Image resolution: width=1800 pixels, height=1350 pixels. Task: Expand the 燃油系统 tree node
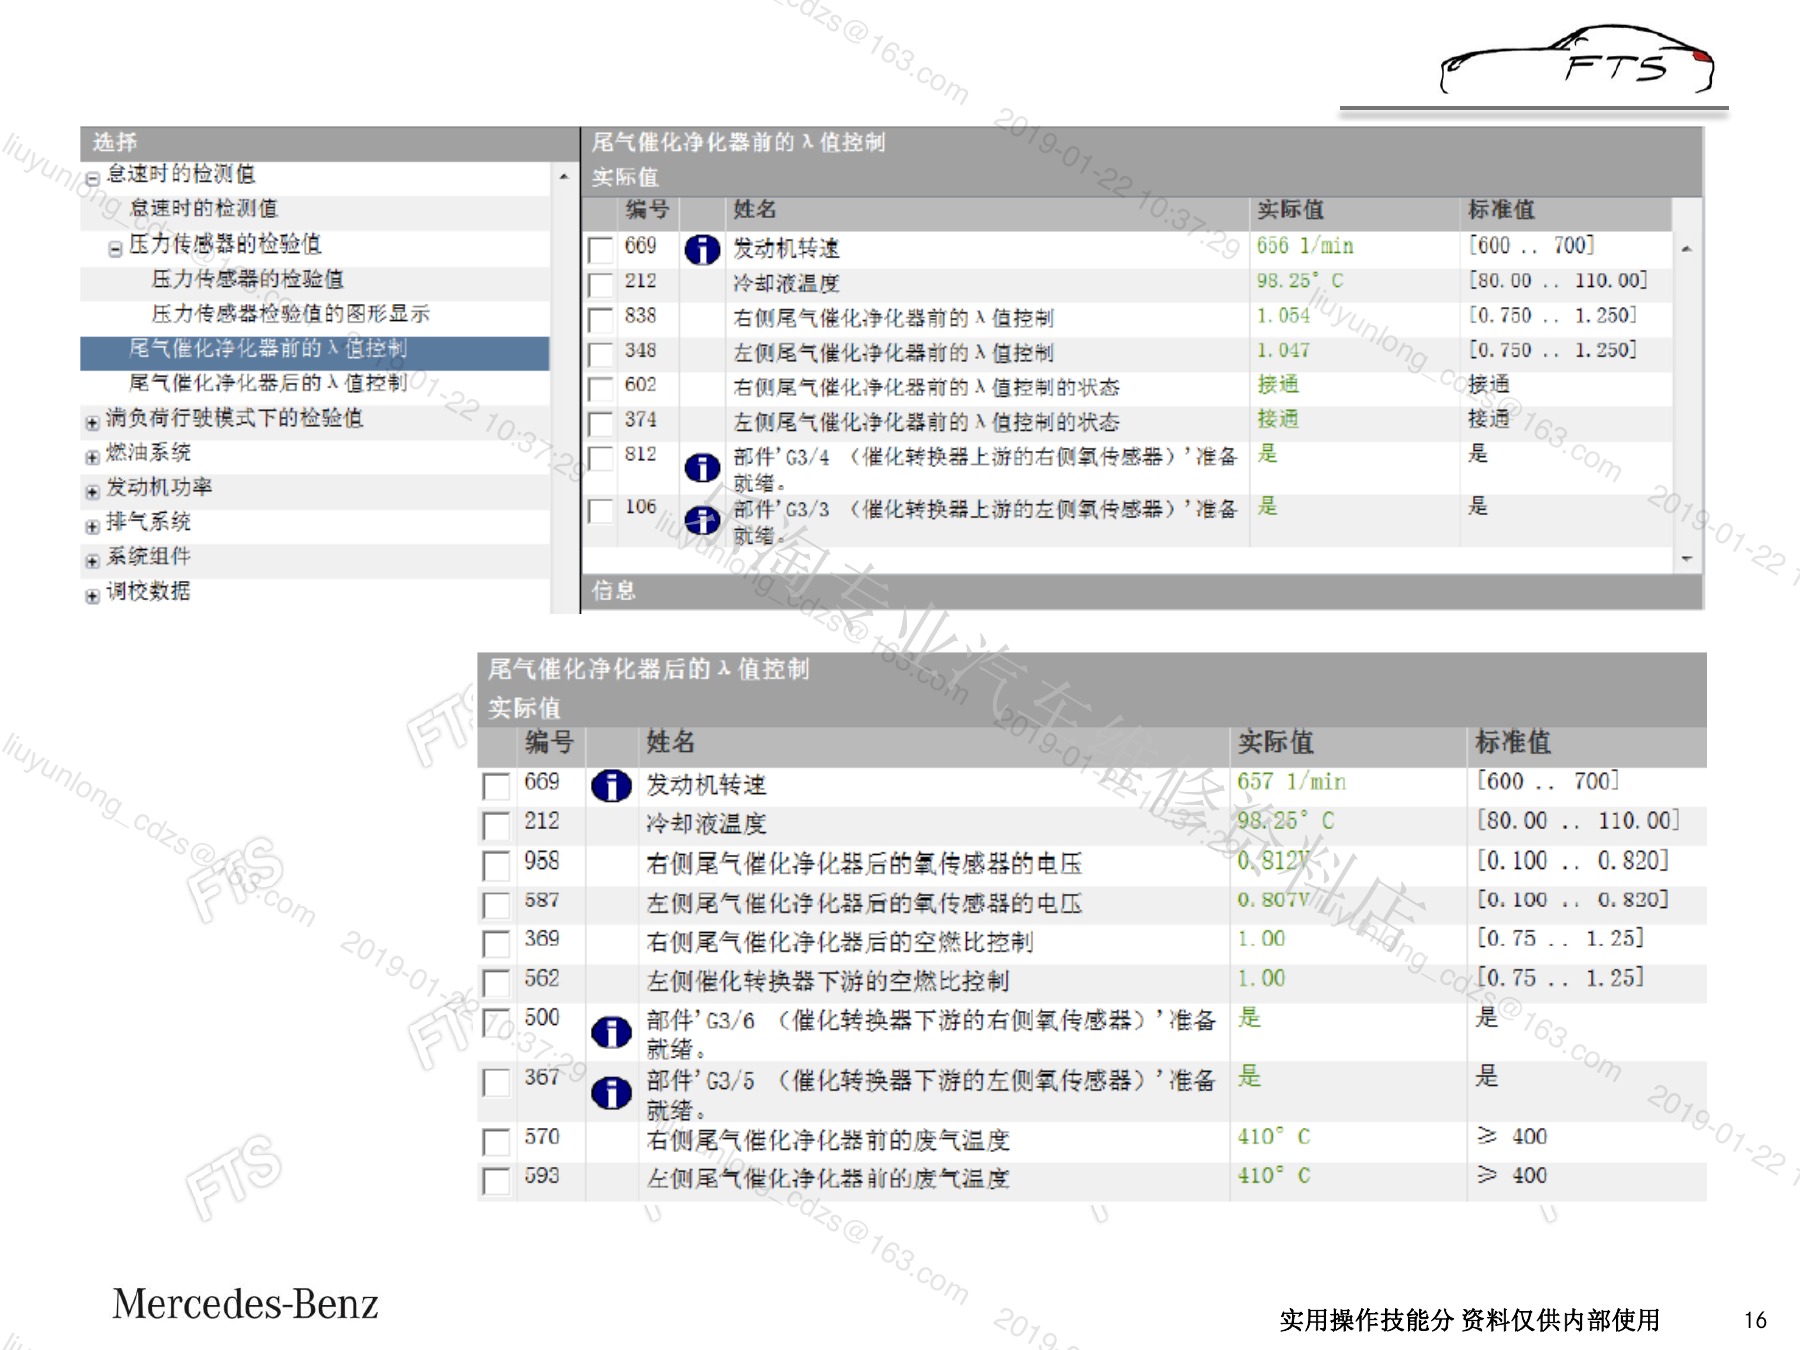pos(92,457)
